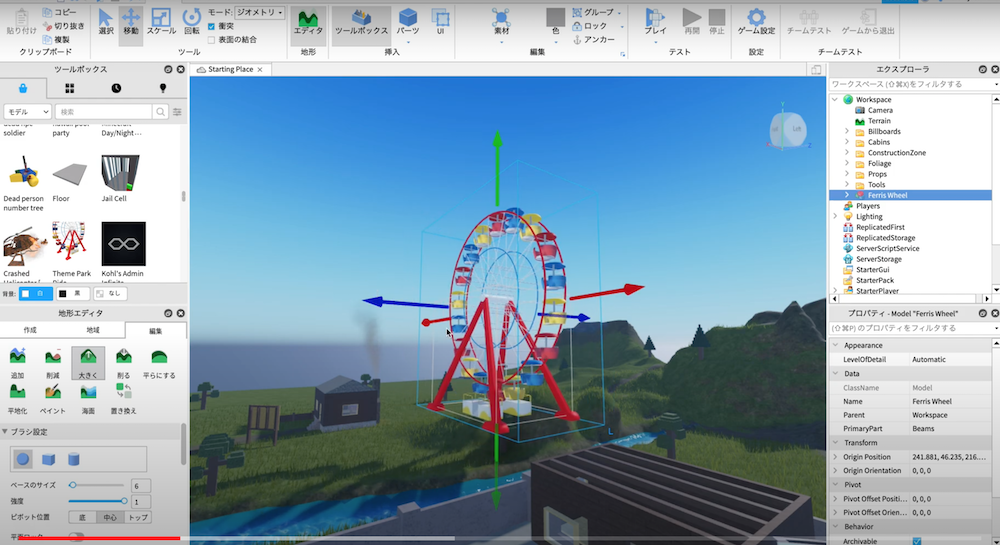Uncheck the Collisions (衝突) checkbox
The height and width of the screenshot is (545, 1000).
pyautogui.click(x=210, y=26)
